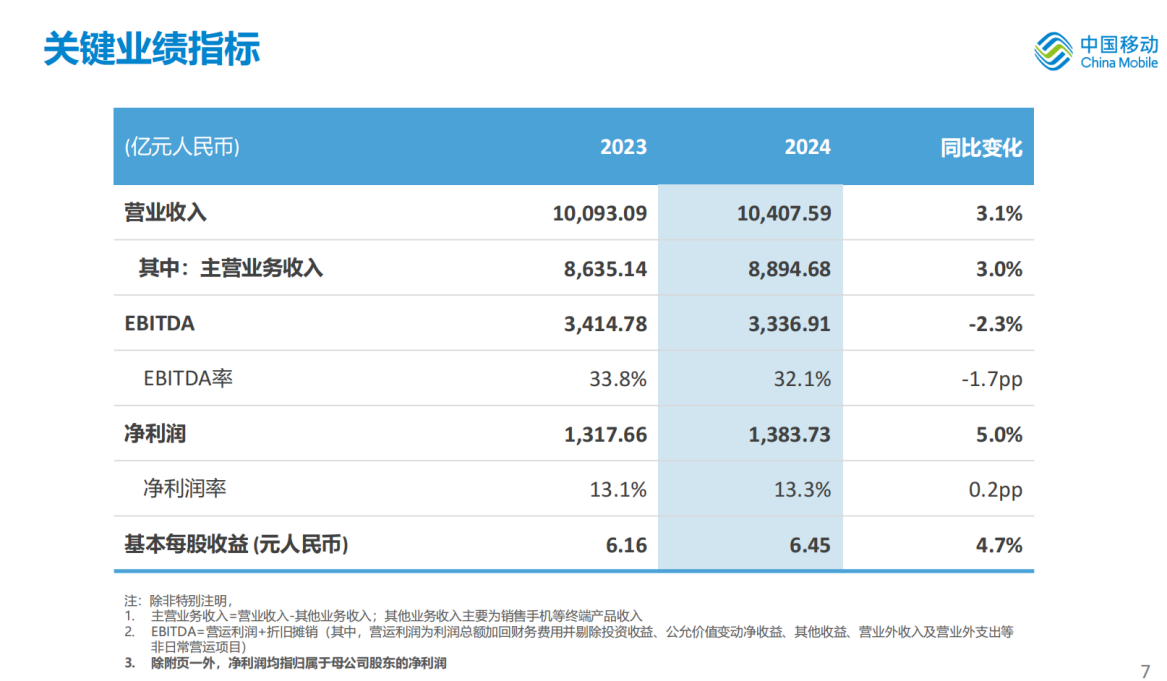Select the 营业收入 row label
The width and height of the screenshot is (1167, 681).
165,213
